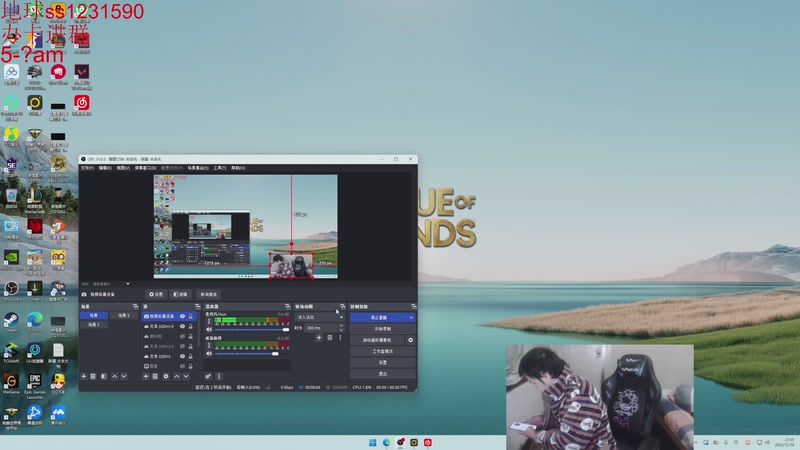Select 场景 2 in scene list
This screenshot has width=800, height=450.
[x=94, y=324]
